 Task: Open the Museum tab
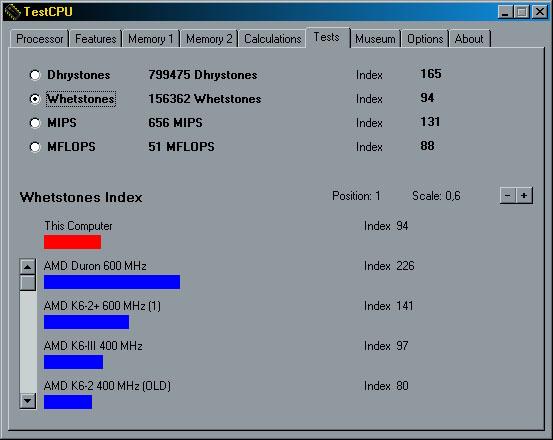point(375,39)
